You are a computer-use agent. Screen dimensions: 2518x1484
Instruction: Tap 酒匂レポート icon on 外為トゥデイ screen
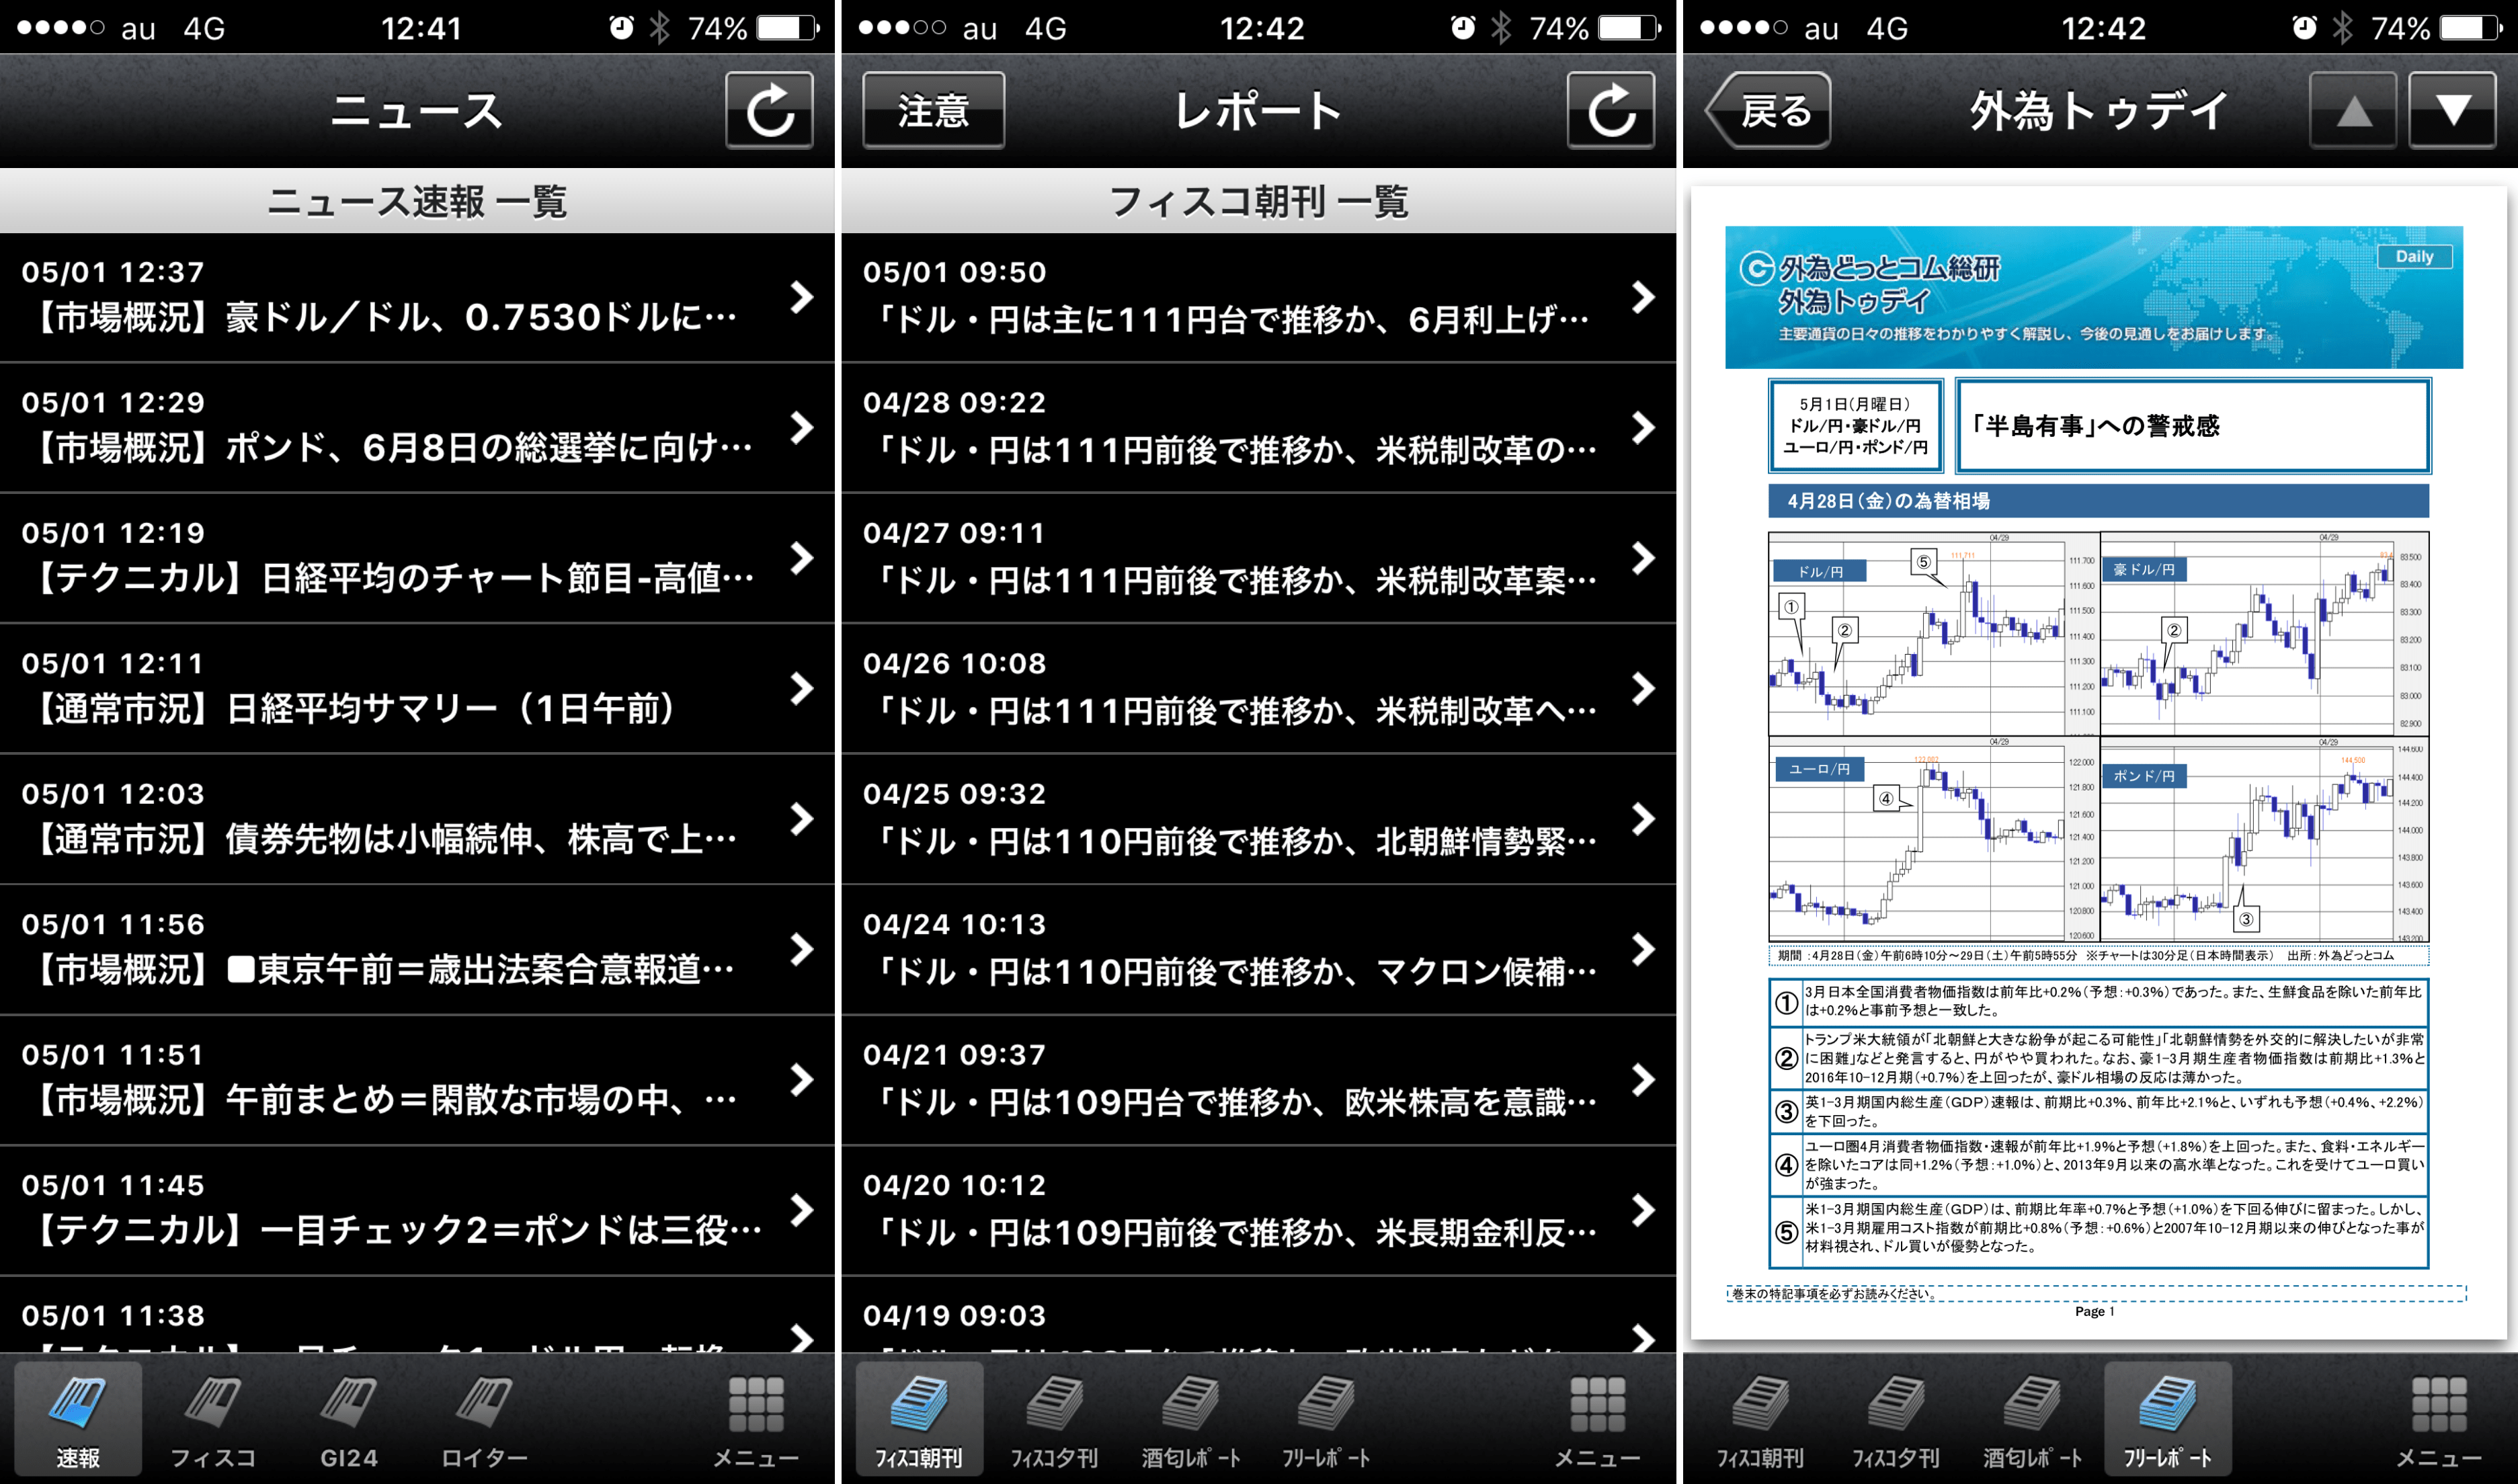pyautogui.click(x=2032, y=1420)
